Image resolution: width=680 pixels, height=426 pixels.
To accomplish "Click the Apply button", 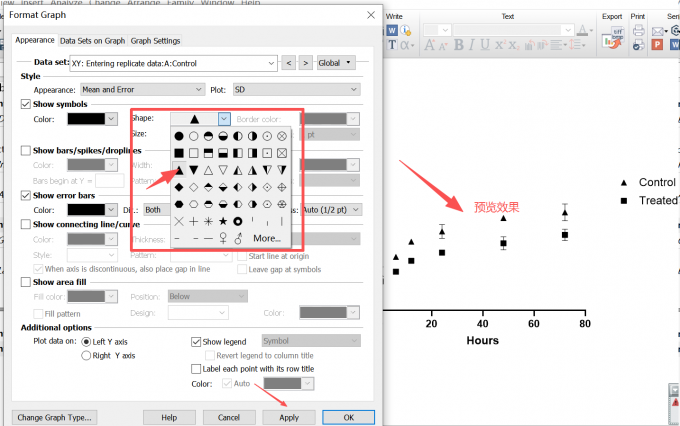I will pos(289,417).
